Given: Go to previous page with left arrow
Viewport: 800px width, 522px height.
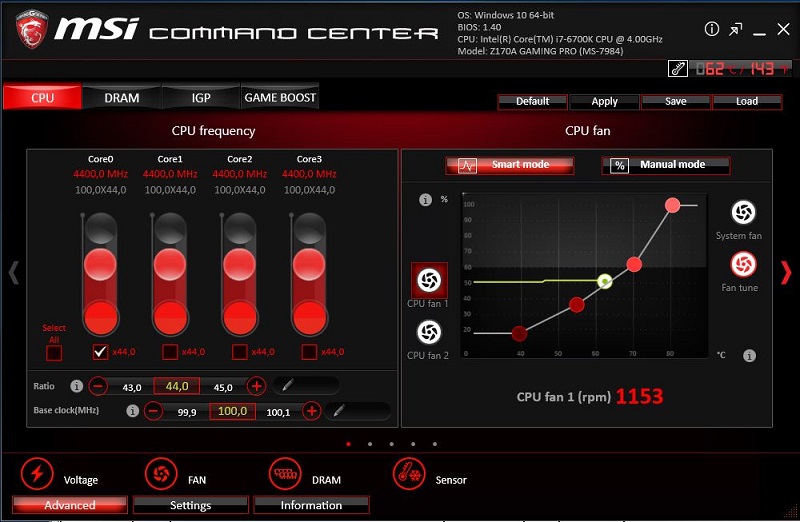Looking at the screenshot, I should (x=14, y=272).
